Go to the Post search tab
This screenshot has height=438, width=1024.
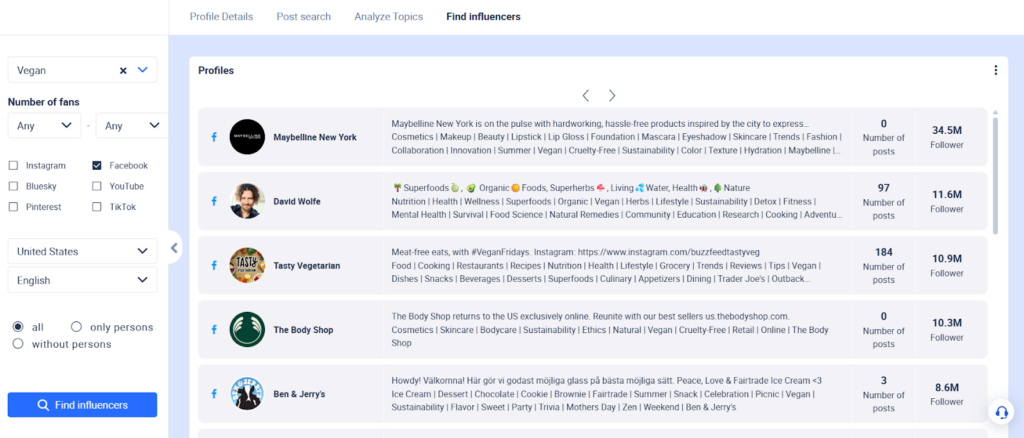pos(303,17)
